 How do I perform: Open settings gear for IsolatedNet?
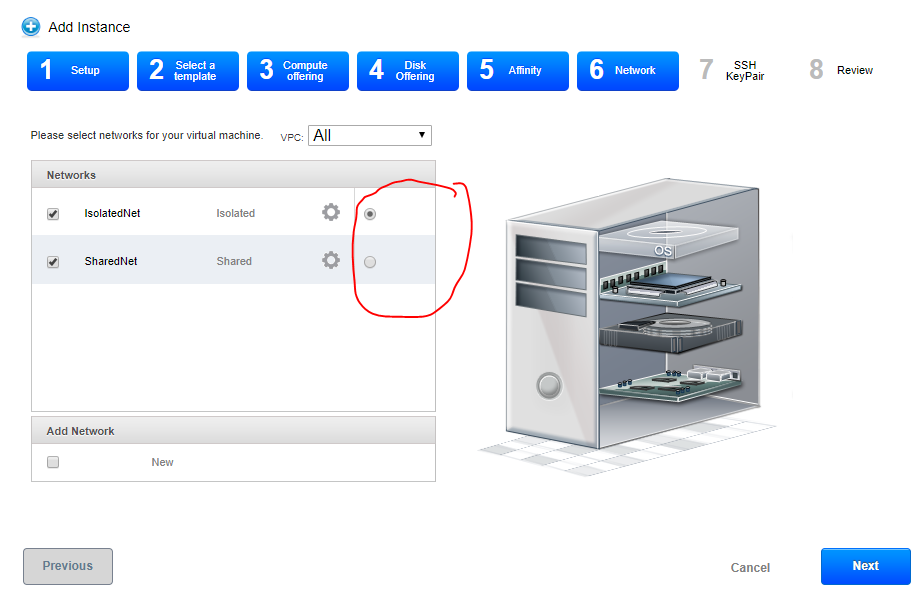pyautogui.click(x=331, y=212)
